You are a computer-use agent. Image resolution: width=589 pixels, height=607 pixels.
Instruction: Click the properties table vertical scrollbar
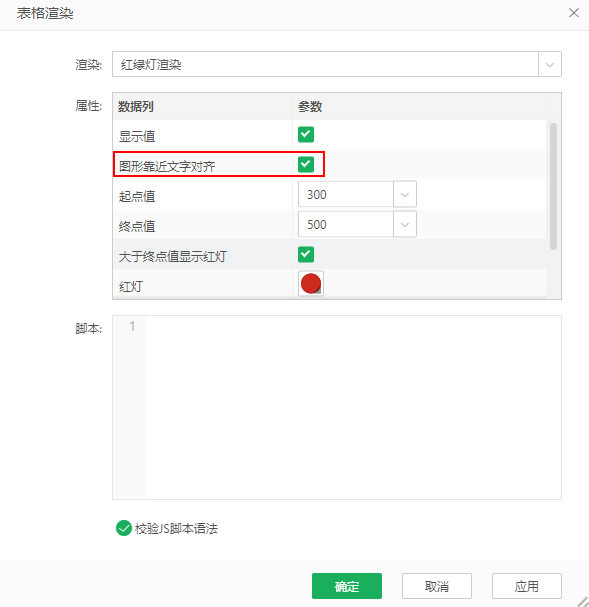553,186
